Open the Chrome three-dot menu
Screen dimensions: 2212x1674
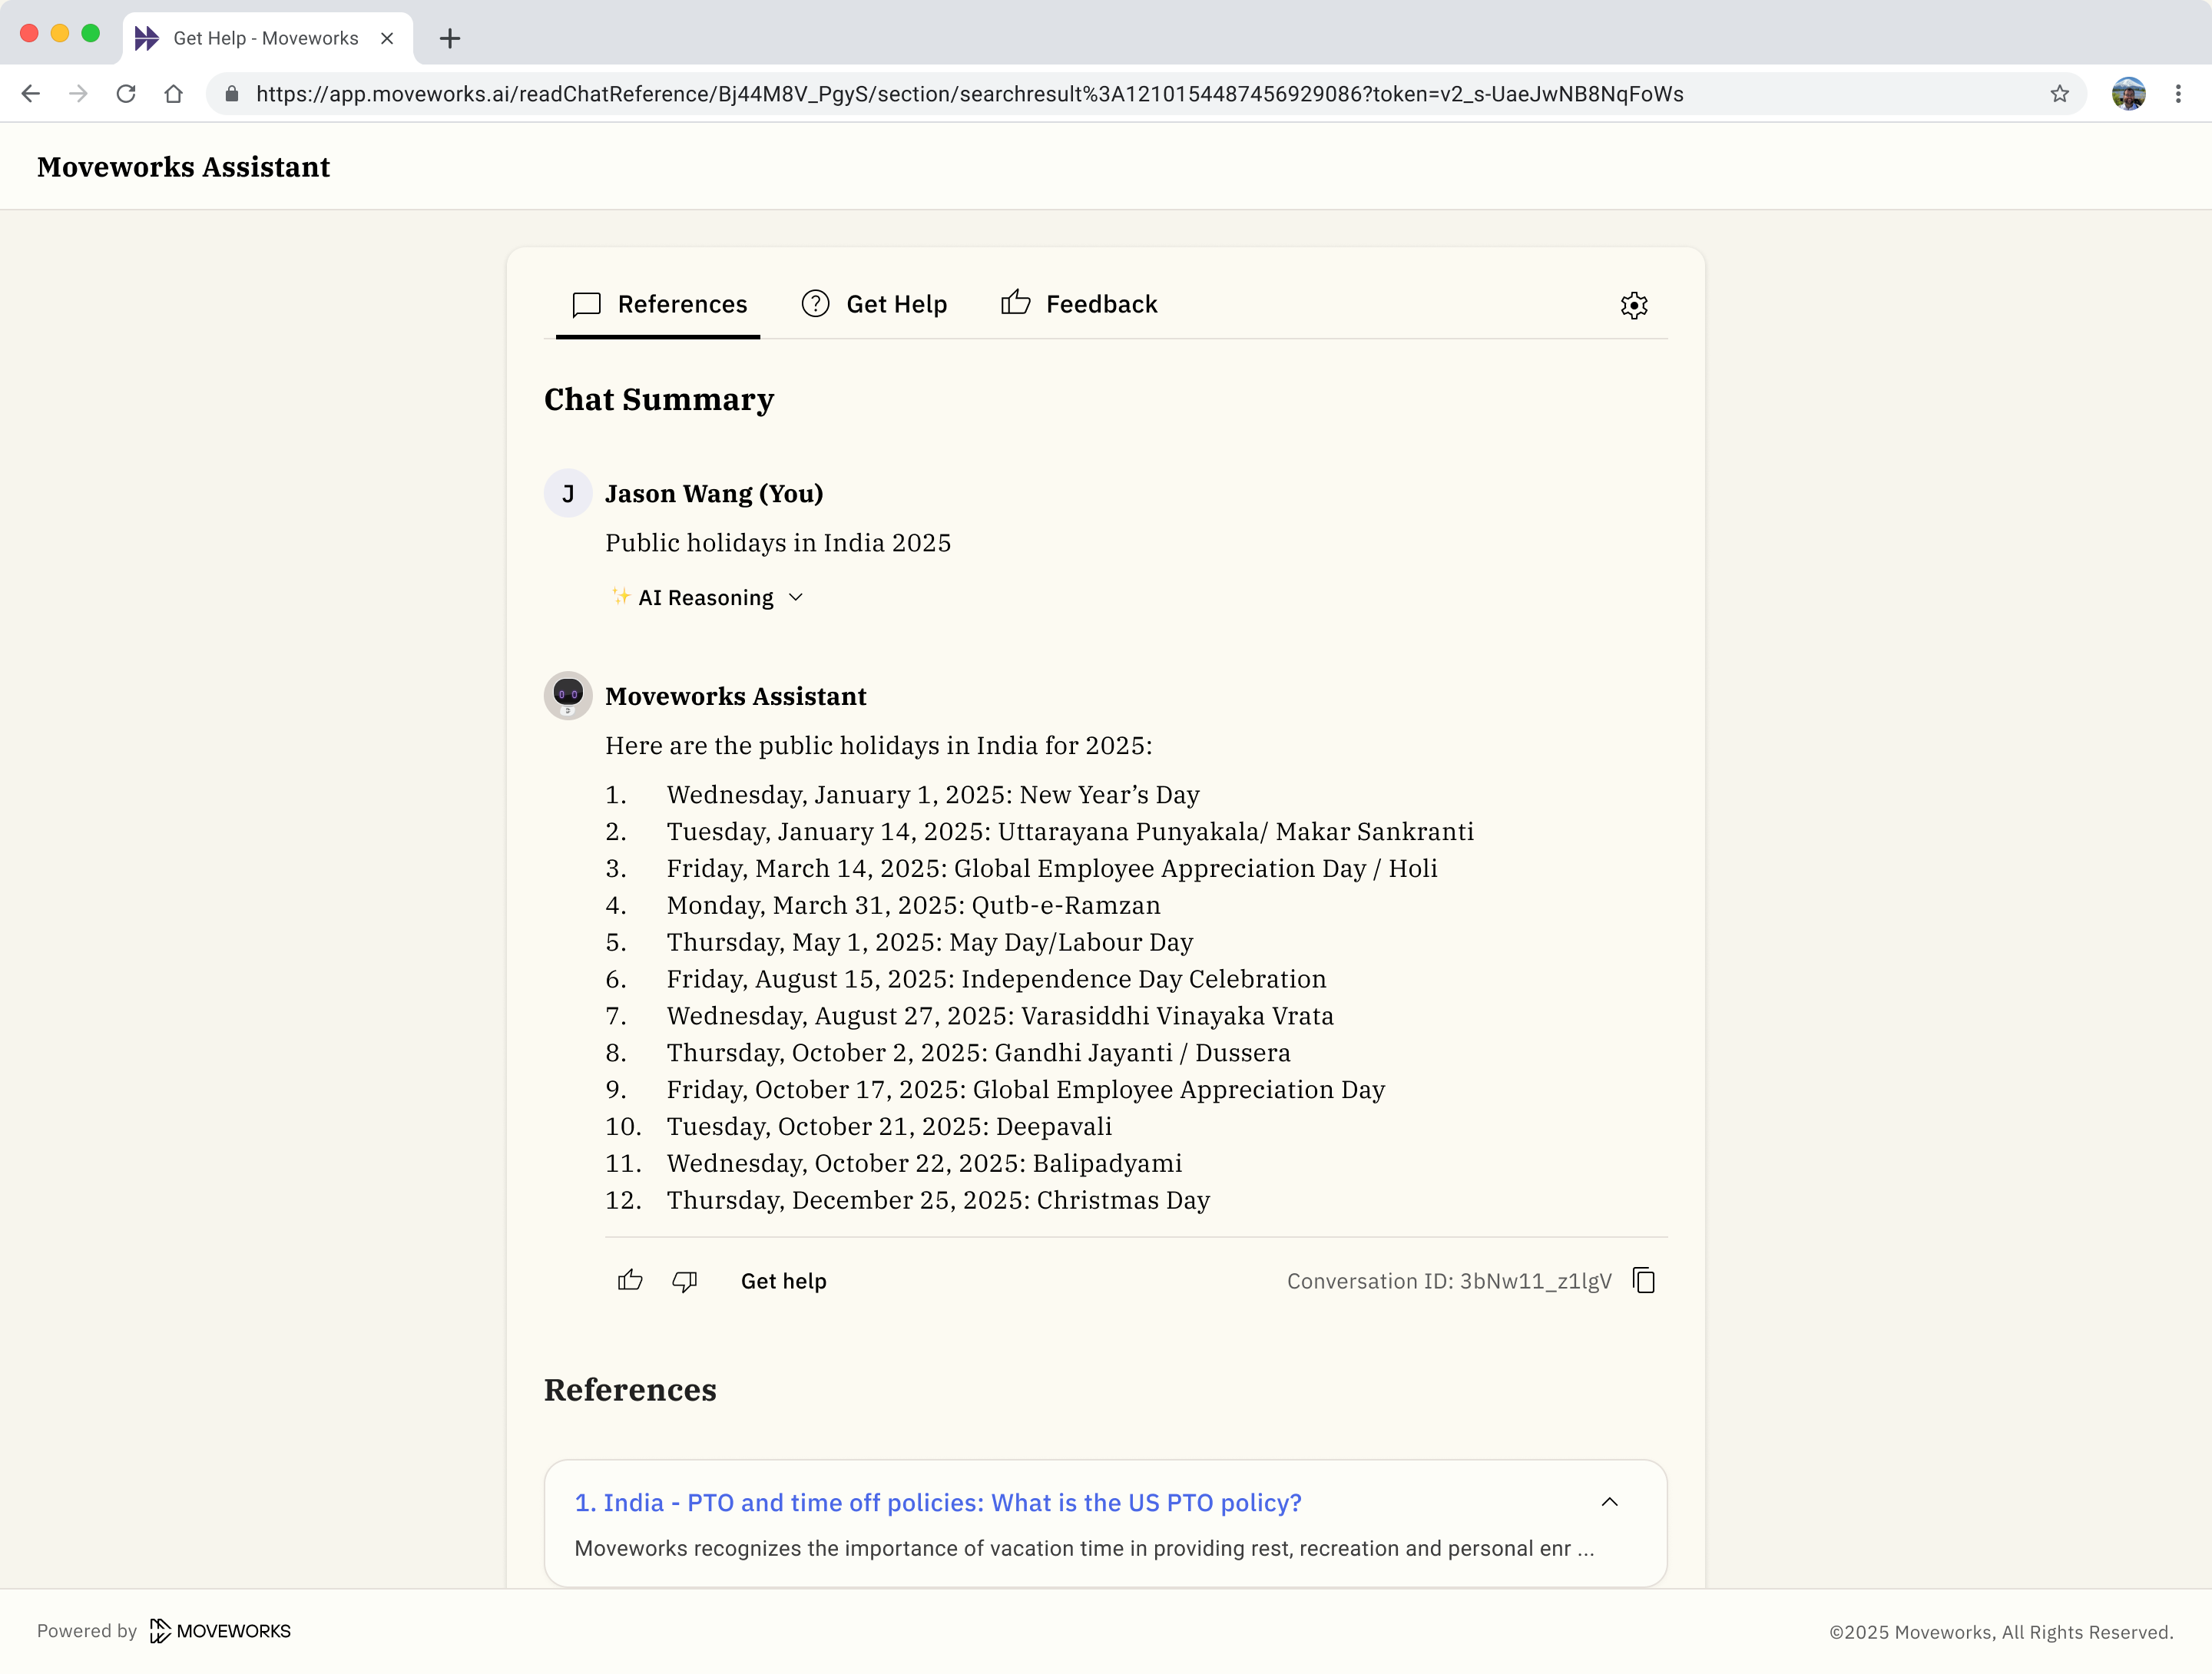[2178, 94]
